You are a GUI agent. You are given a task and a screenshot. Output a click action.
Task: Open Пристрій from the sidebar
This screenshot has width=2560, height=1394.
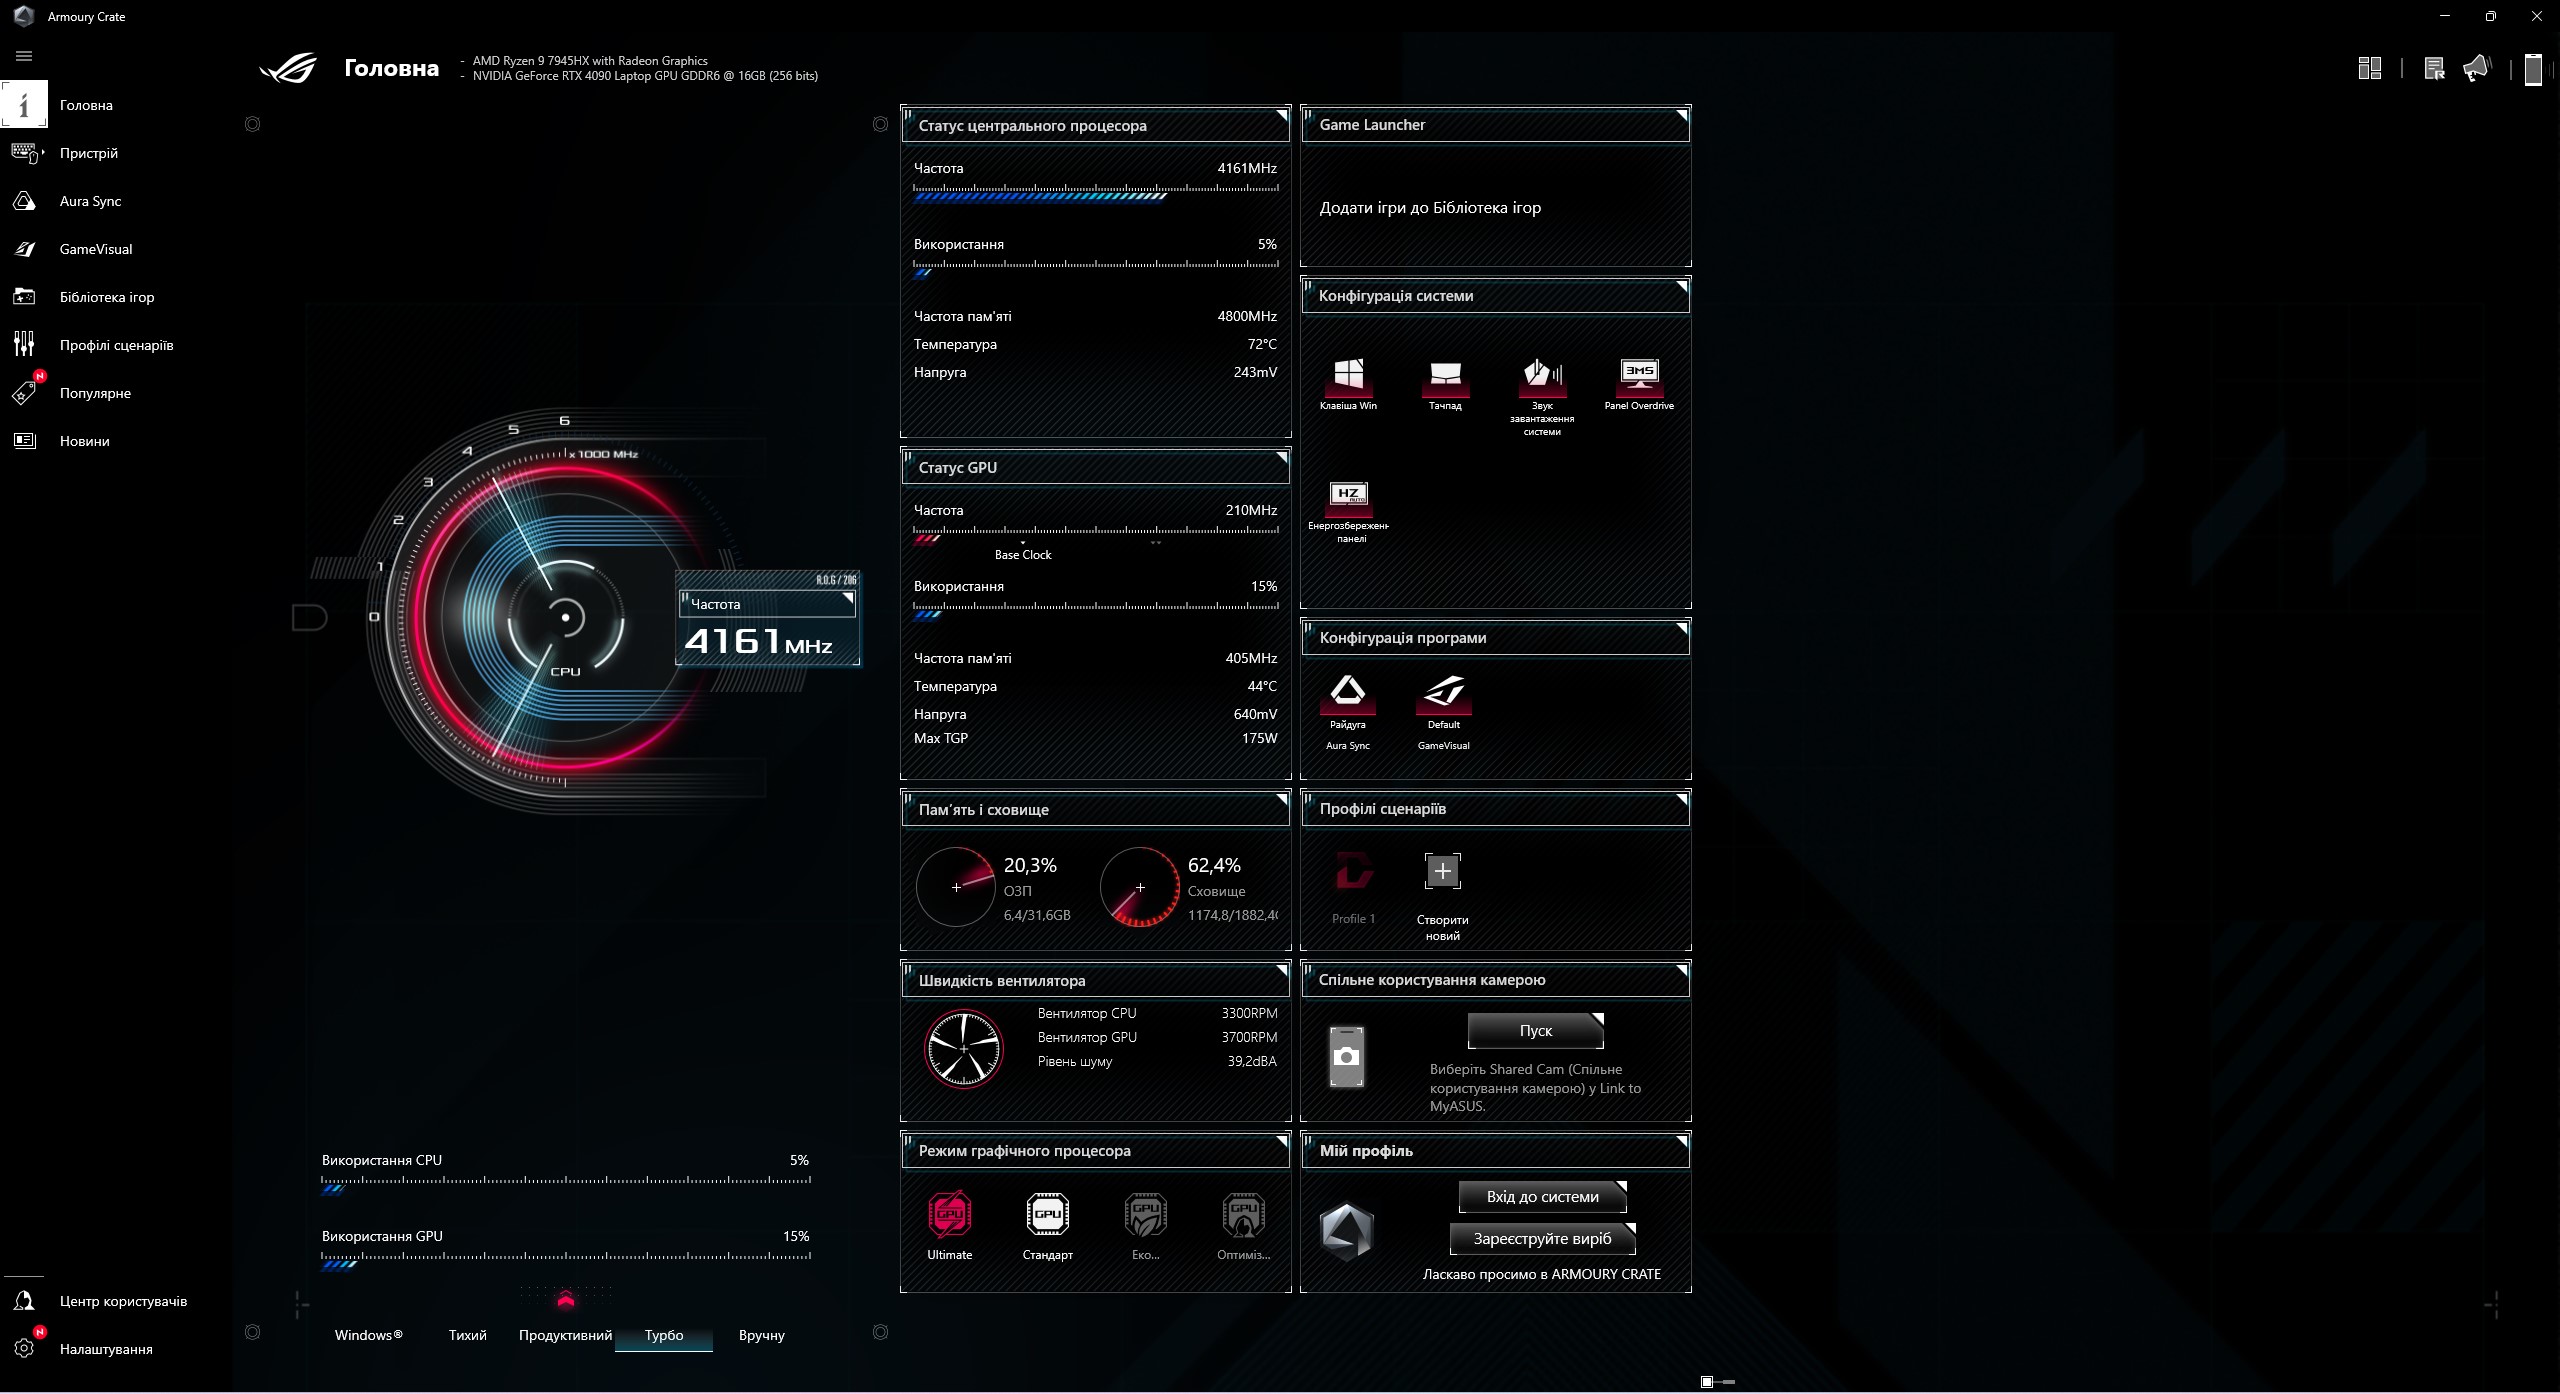pos(88,153)
